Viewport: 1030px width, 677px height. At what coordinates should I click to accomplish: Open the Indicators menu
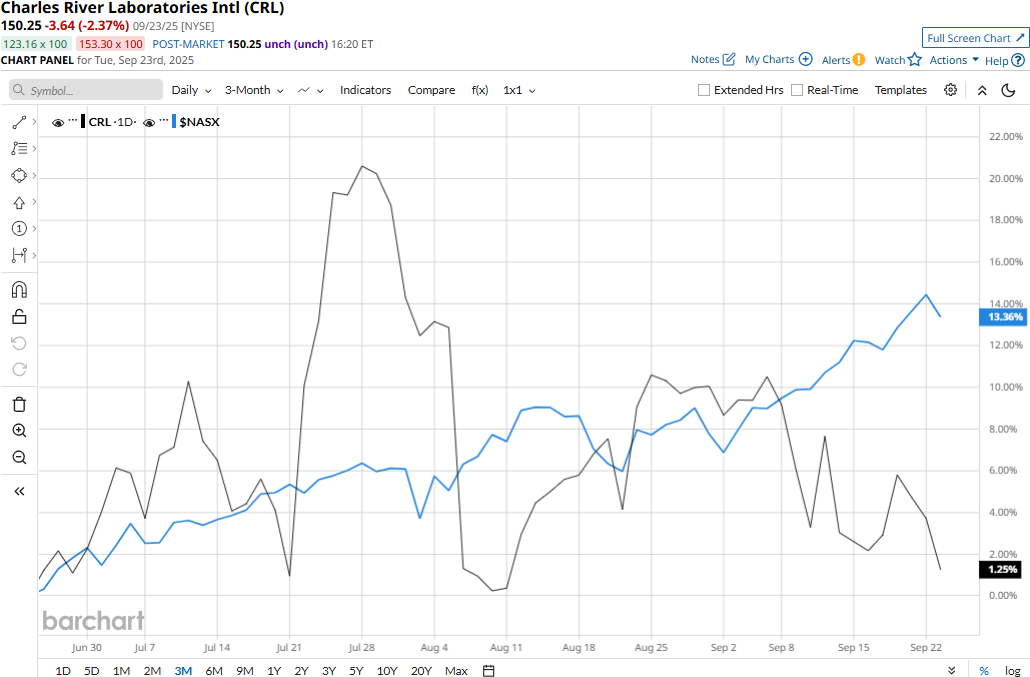click(x=365, y=90)
